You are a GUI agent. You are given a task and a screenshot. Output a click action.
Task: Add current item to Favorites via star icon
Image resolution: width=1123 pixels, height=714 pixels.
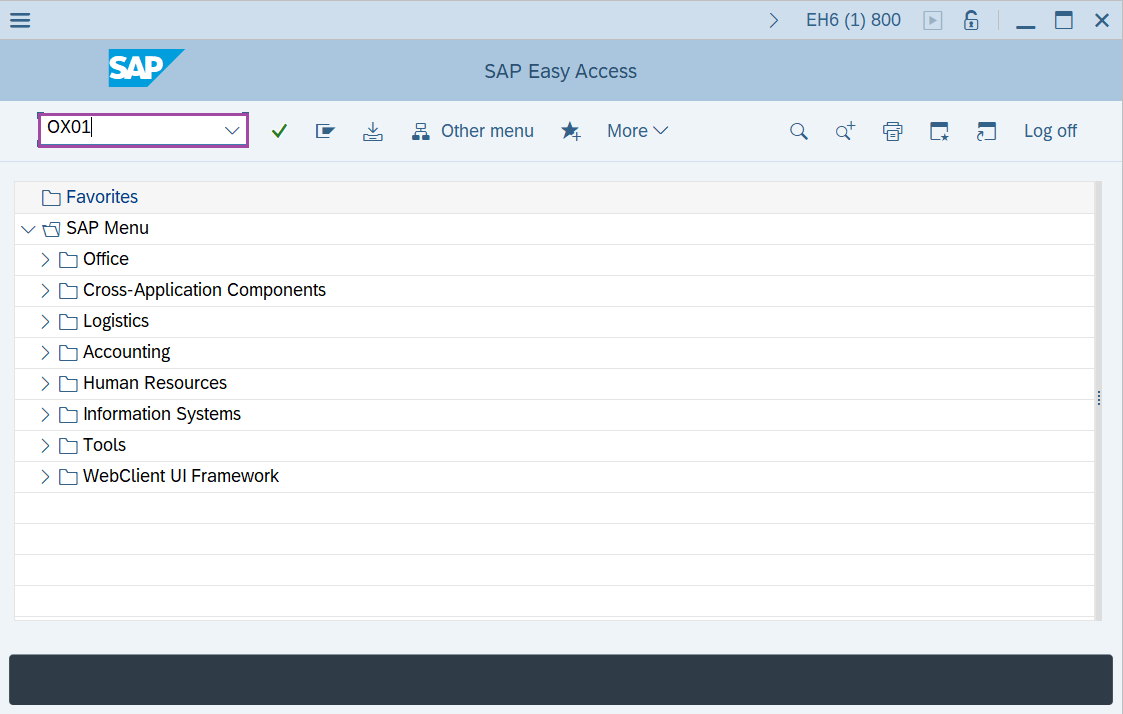571,130
